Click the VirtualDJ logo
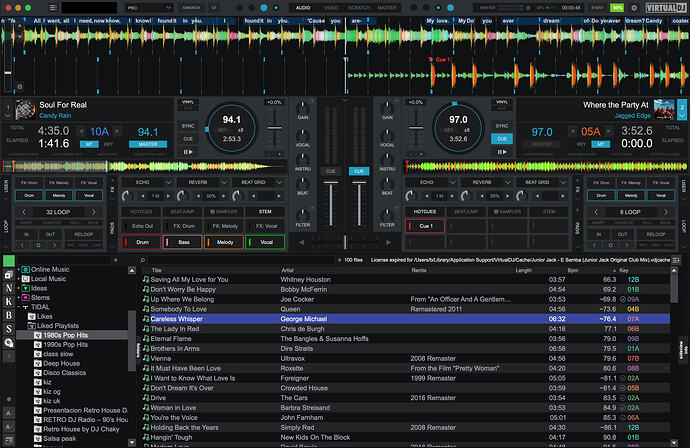 (666, 8)
